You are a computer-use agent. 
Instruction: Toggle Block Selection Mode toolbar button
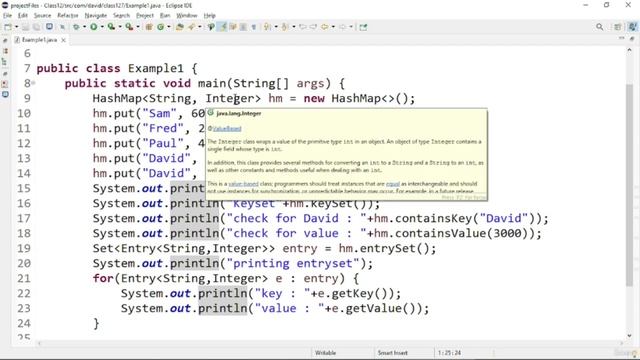pyautogui.click(x=243, y=27)
